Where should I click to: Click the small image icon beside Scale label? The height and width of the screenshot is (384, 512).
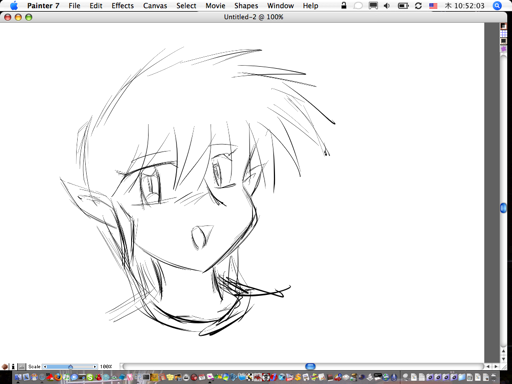pos(21,366)
